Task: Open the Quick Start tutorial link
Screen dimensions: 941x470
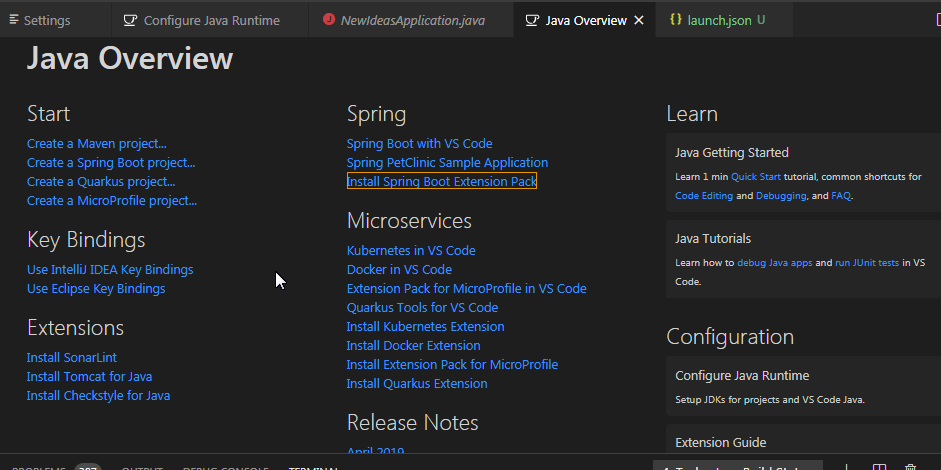Action: pyautogui.click(x=756, y=177)
